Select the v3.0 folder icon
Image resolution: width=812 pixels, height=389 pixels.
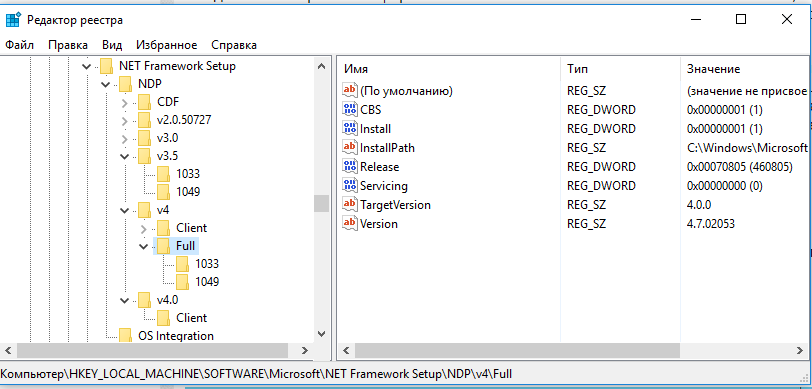(x=144, y=138)
